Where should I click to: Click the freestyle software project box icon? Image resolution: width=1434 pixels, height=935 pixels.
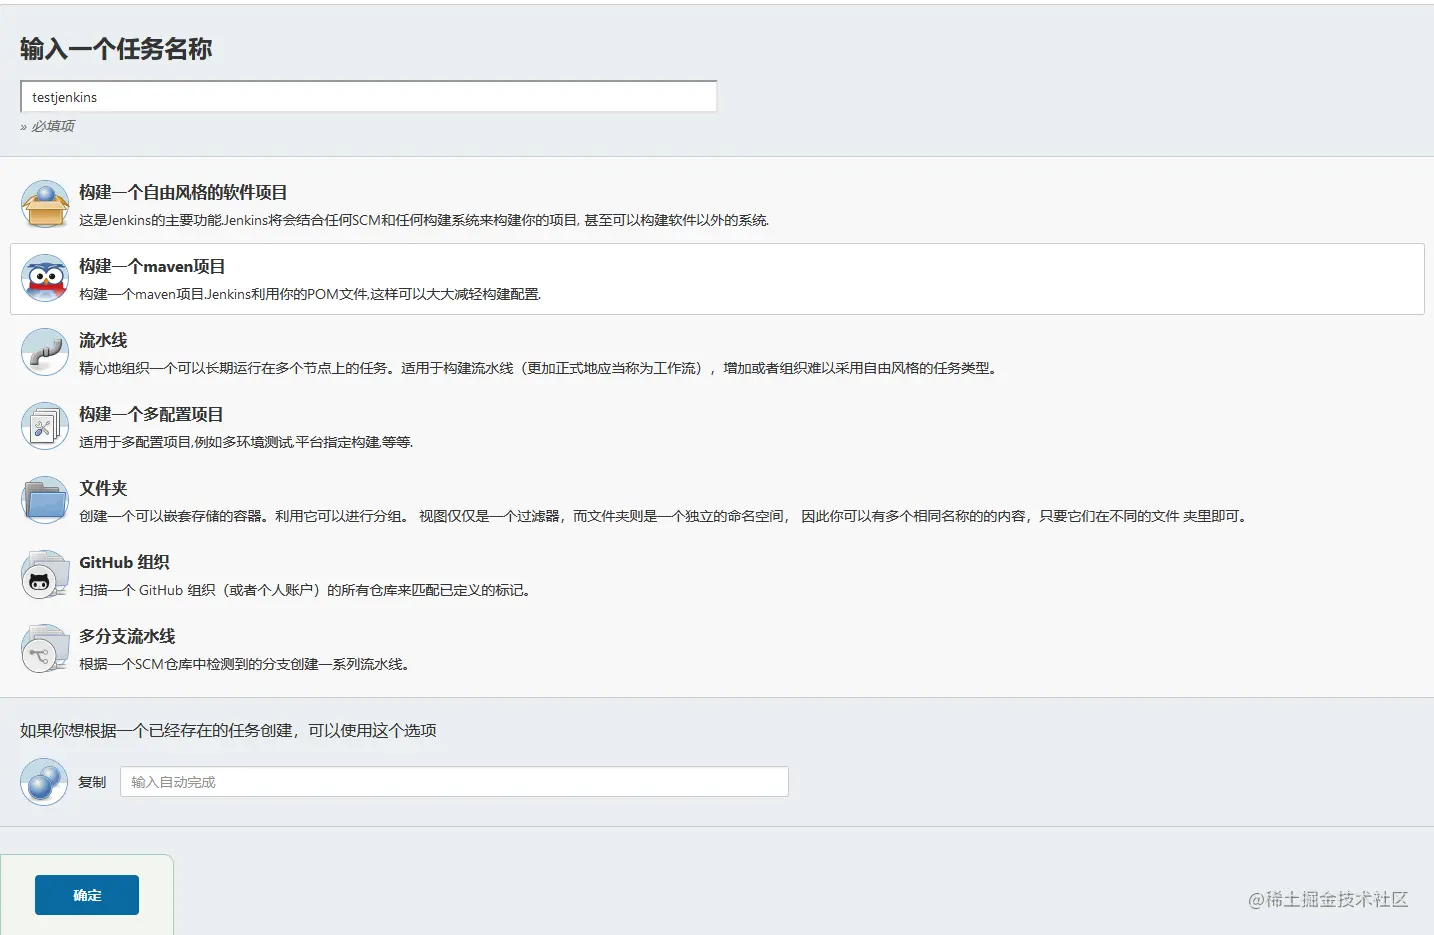45,205
